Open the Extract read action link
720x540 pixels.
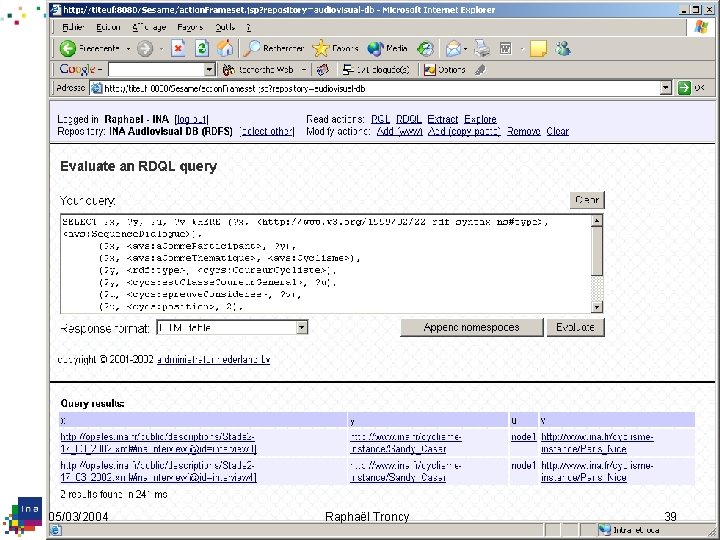point(443,119)
